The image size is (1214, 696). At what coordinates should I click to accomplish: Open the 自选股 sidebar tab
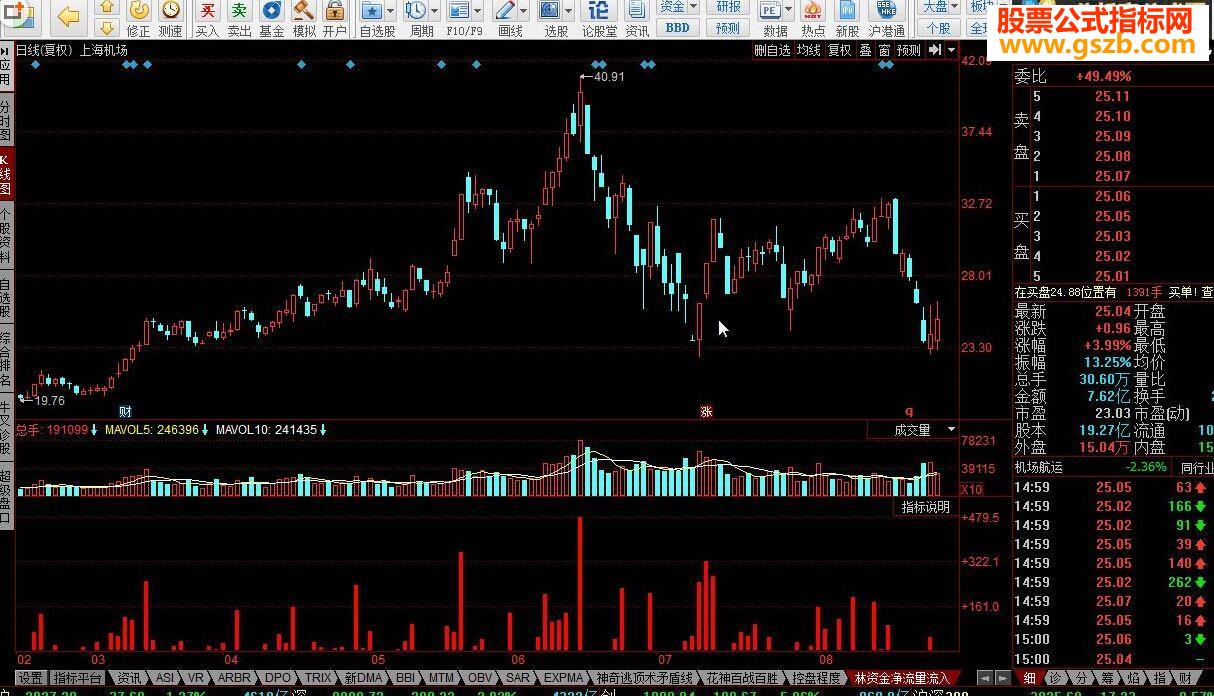click(x=6, y=296)
